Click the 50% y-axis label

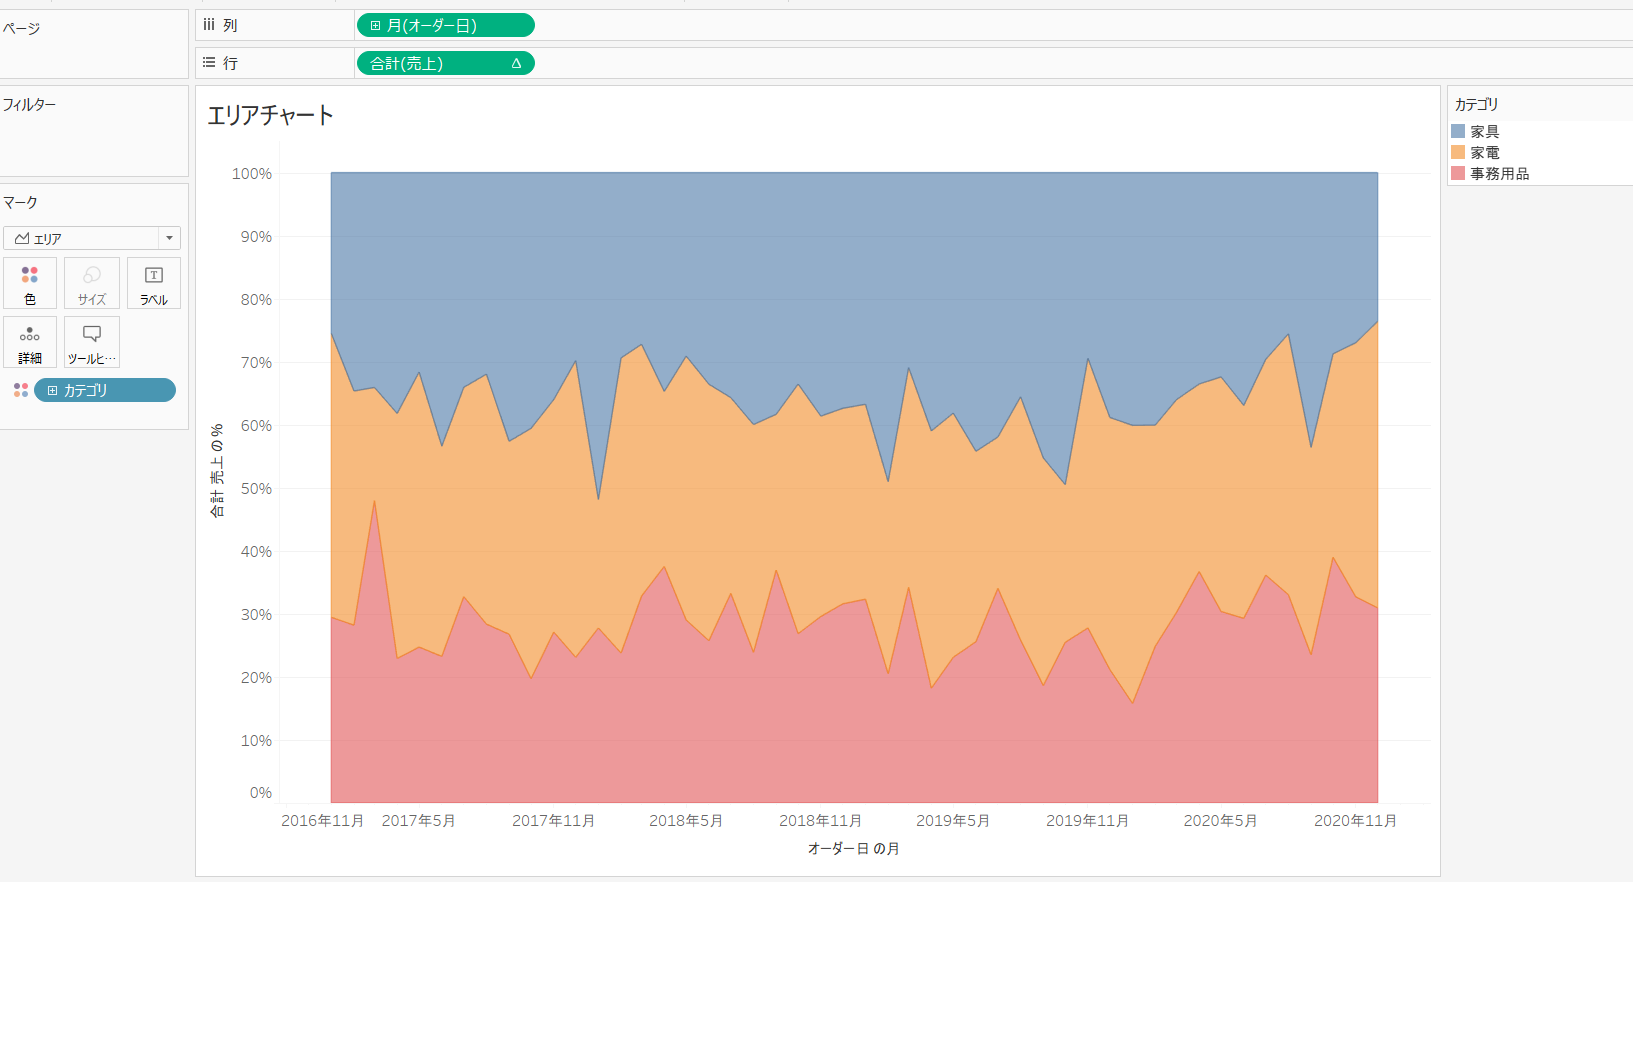[256, 489]
